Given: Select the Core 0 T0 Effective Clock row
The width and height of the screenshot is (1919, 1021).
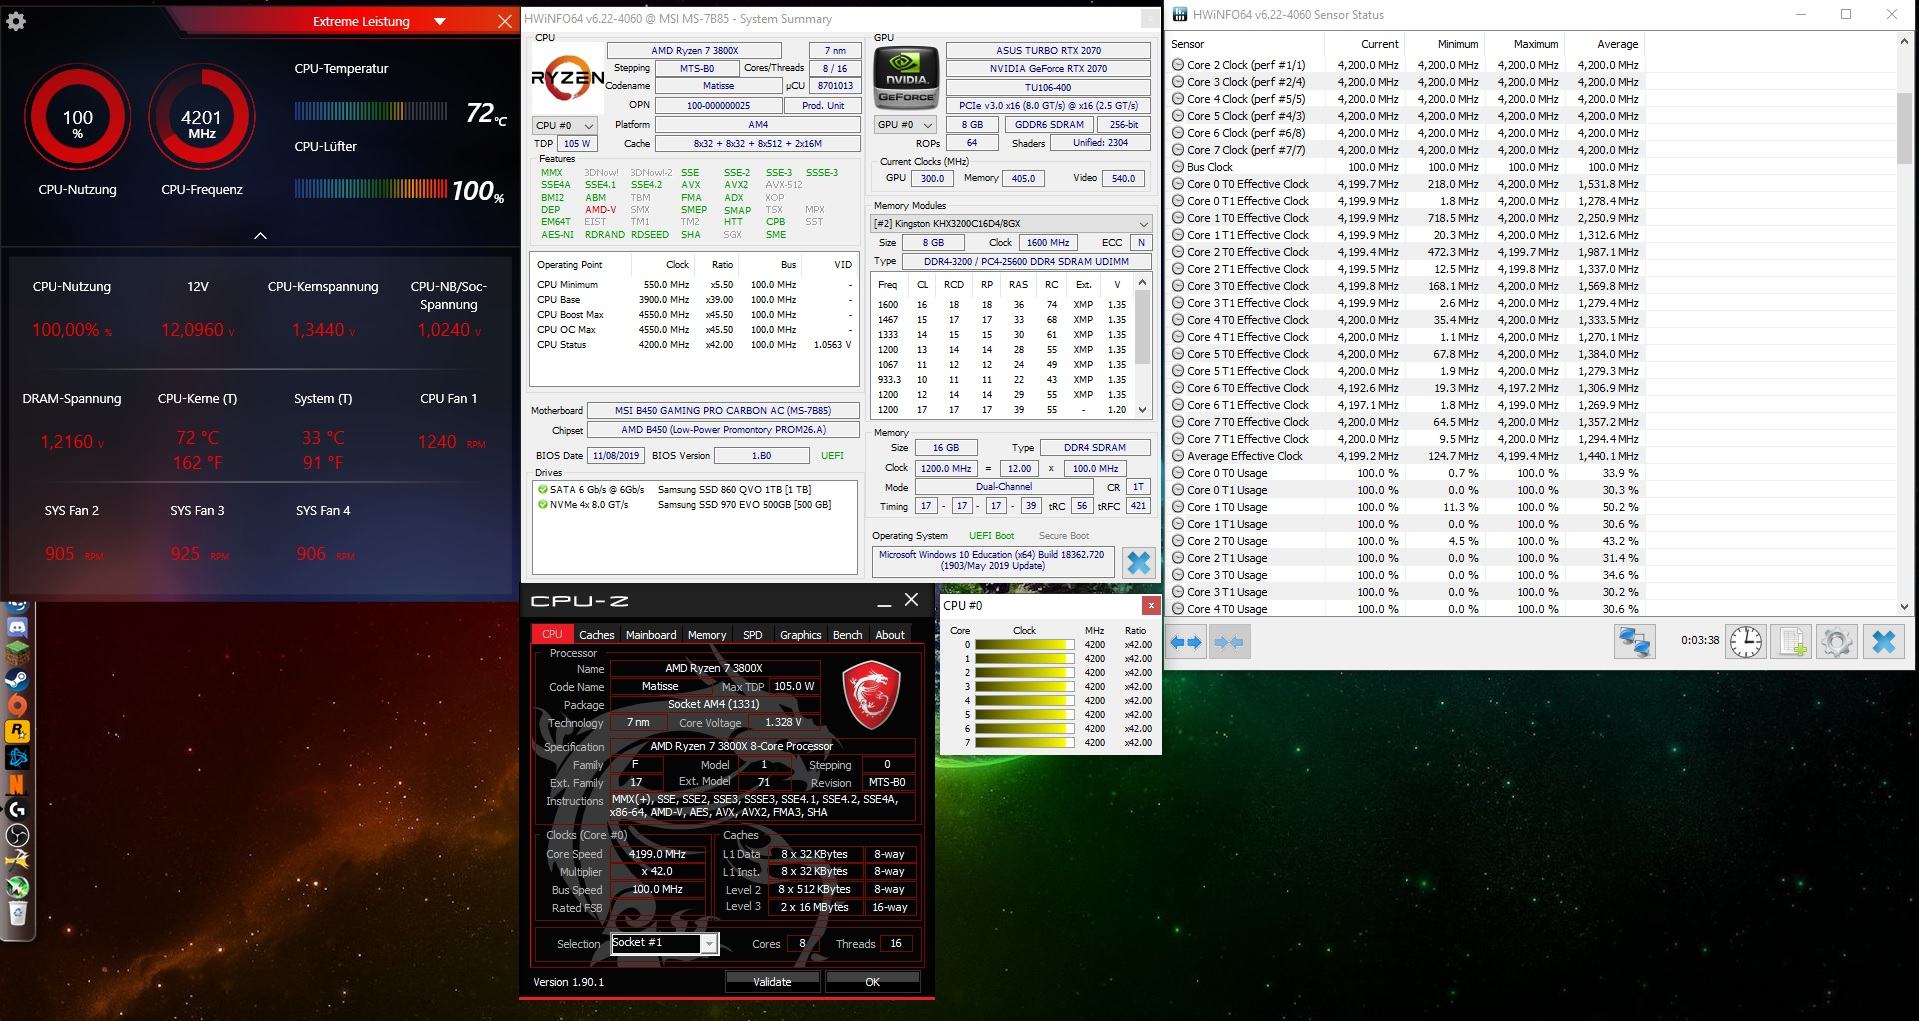Looking at the screenshot, I should point(1405,184).
